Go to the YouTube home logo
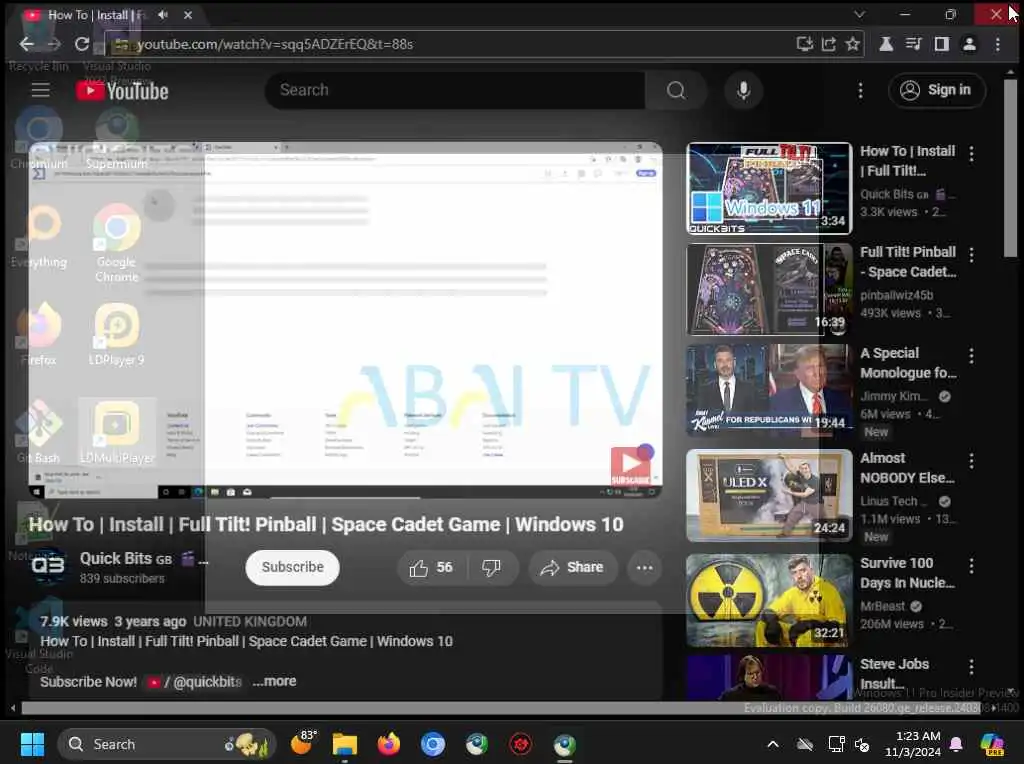Screen dimensions: 1024x764 (x=122, y=91)
